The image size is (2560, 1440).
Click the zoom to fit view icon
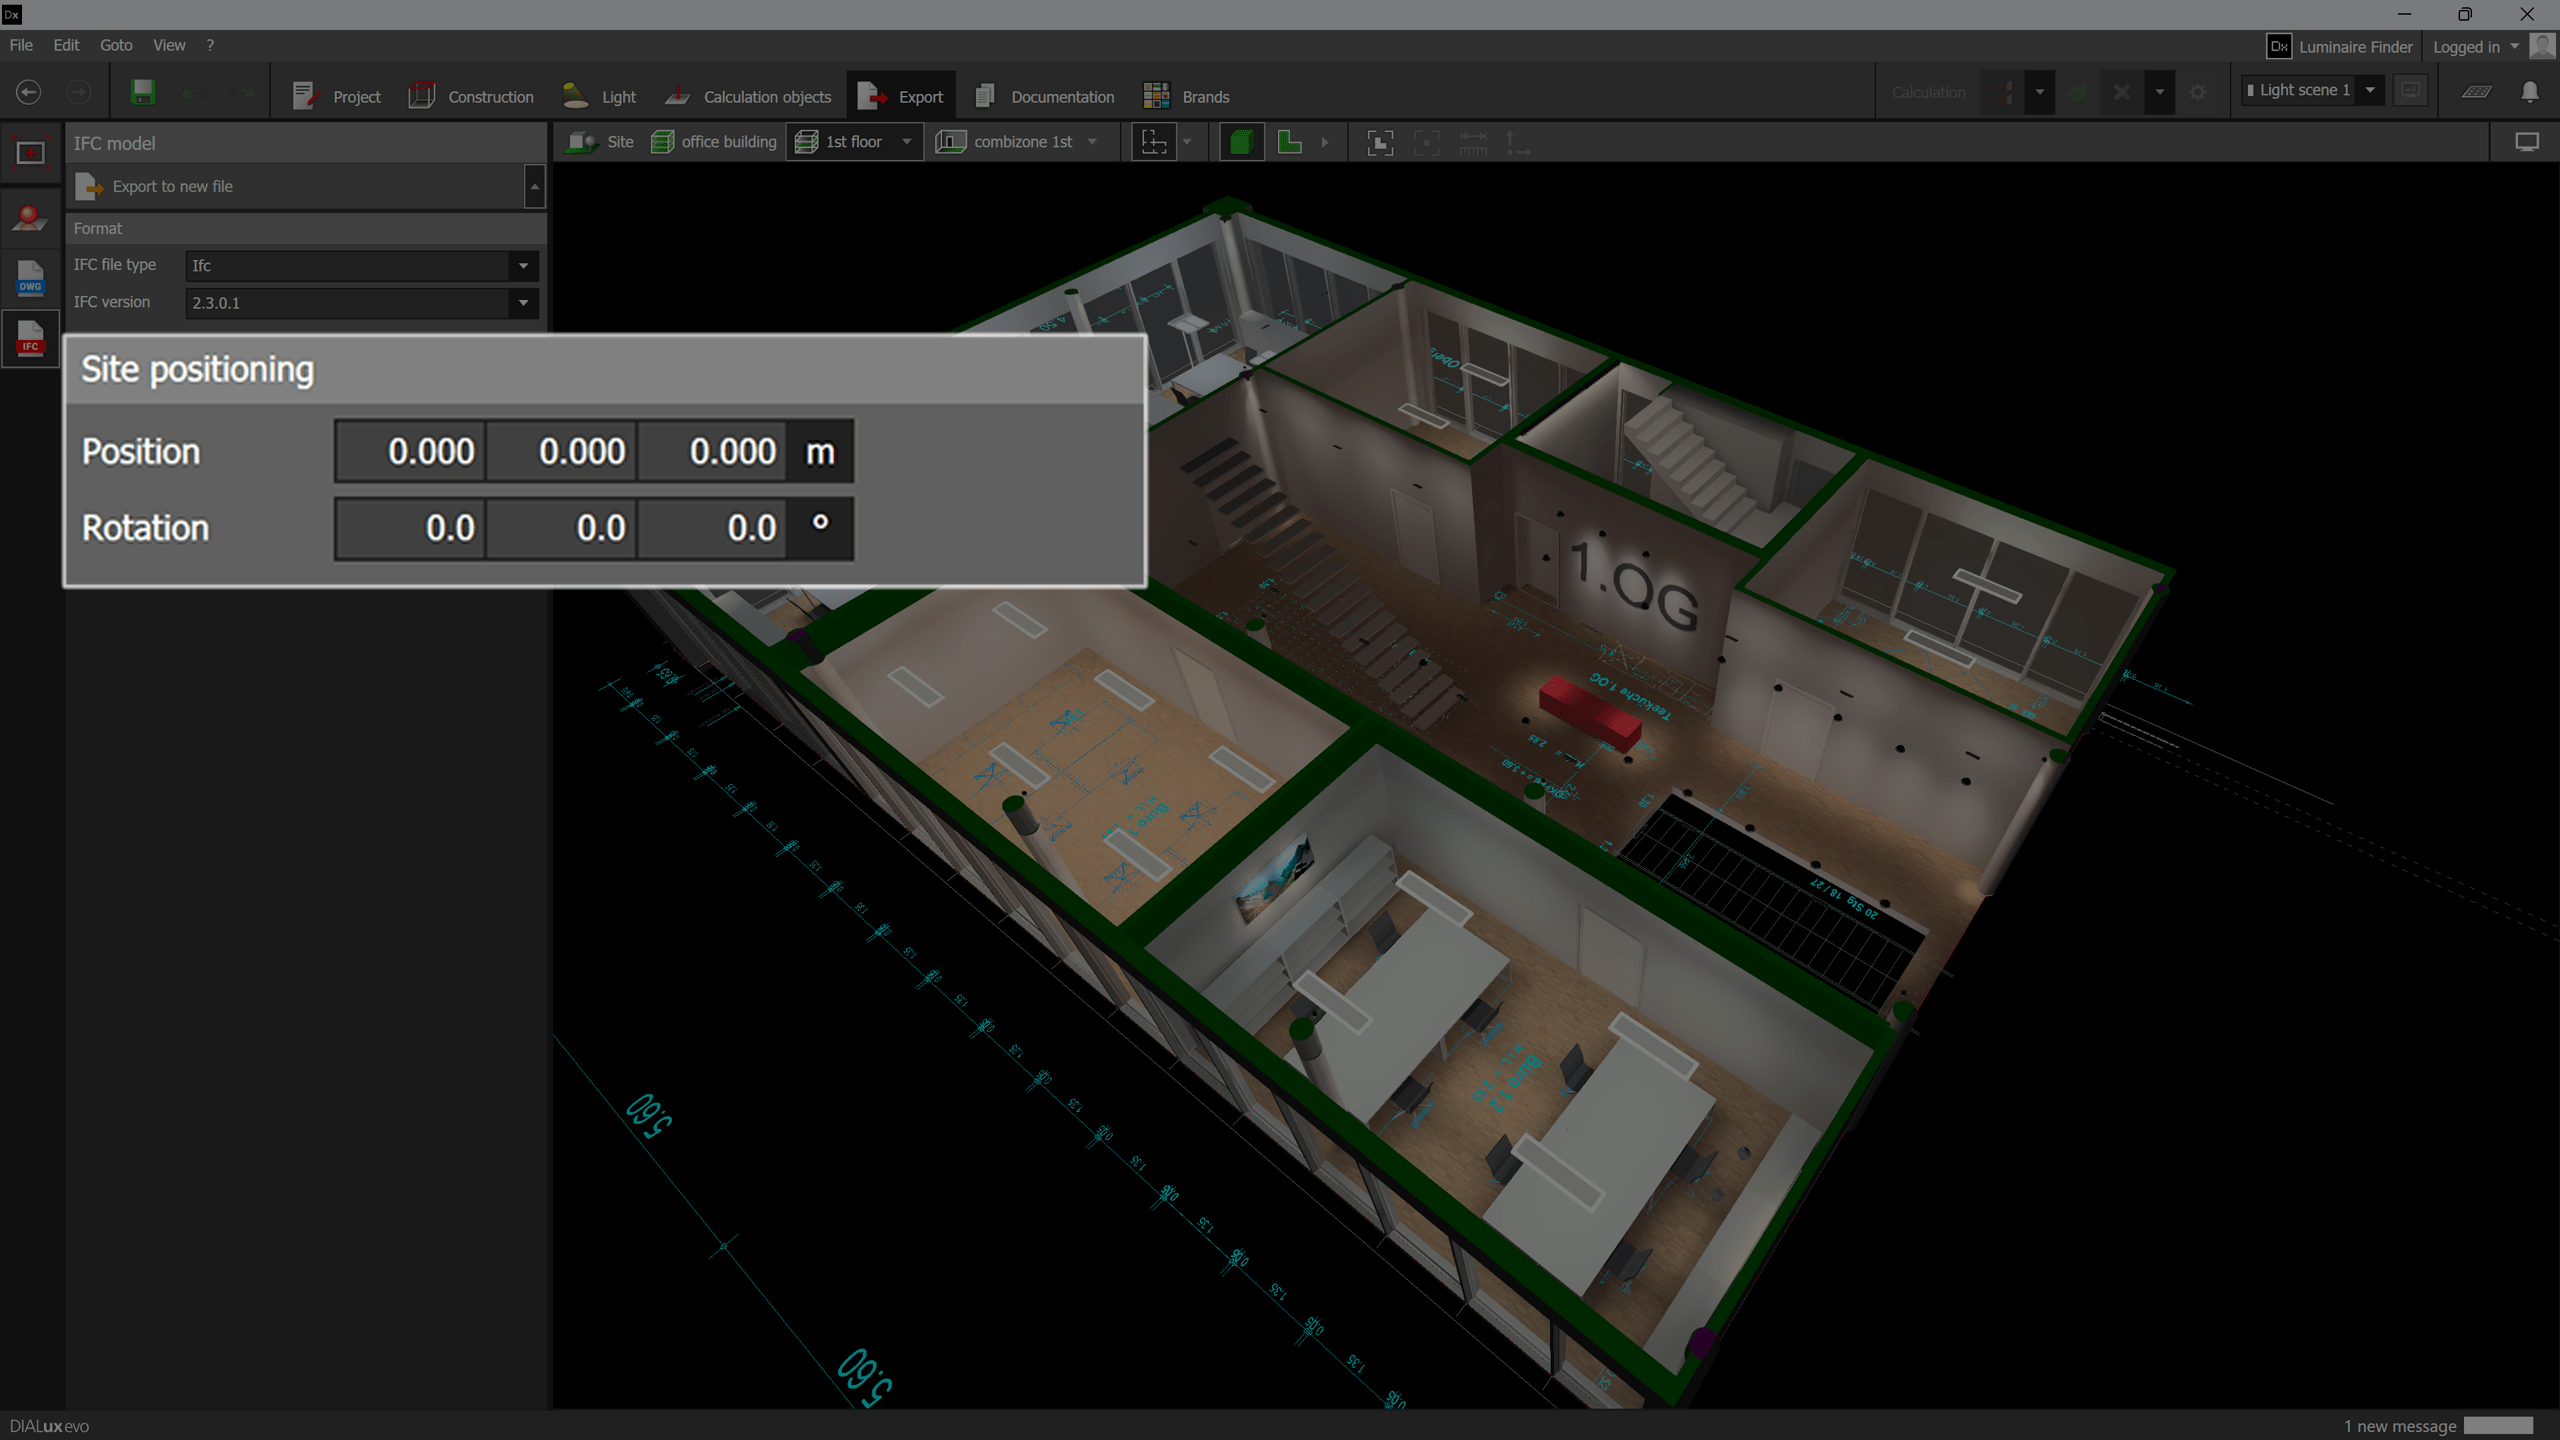[x=1380, y=142]
